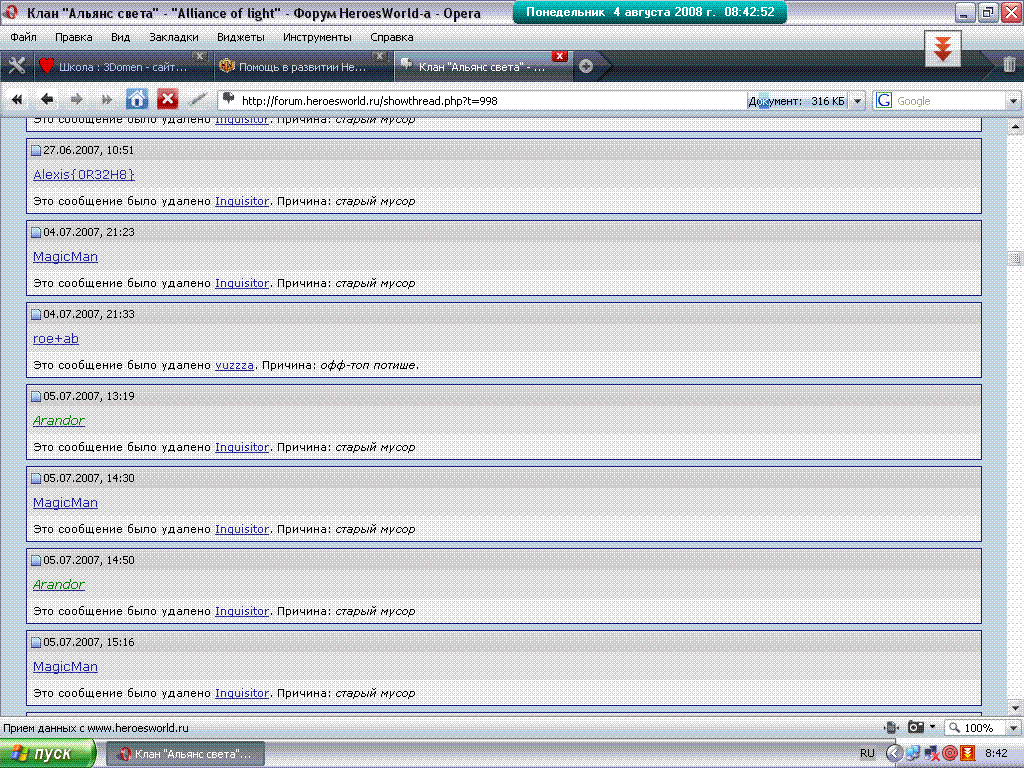The height and width of the screenshot is (768, 1024).
Task: Expand hidden tray icons arrow
Action: tap(895, 753)
